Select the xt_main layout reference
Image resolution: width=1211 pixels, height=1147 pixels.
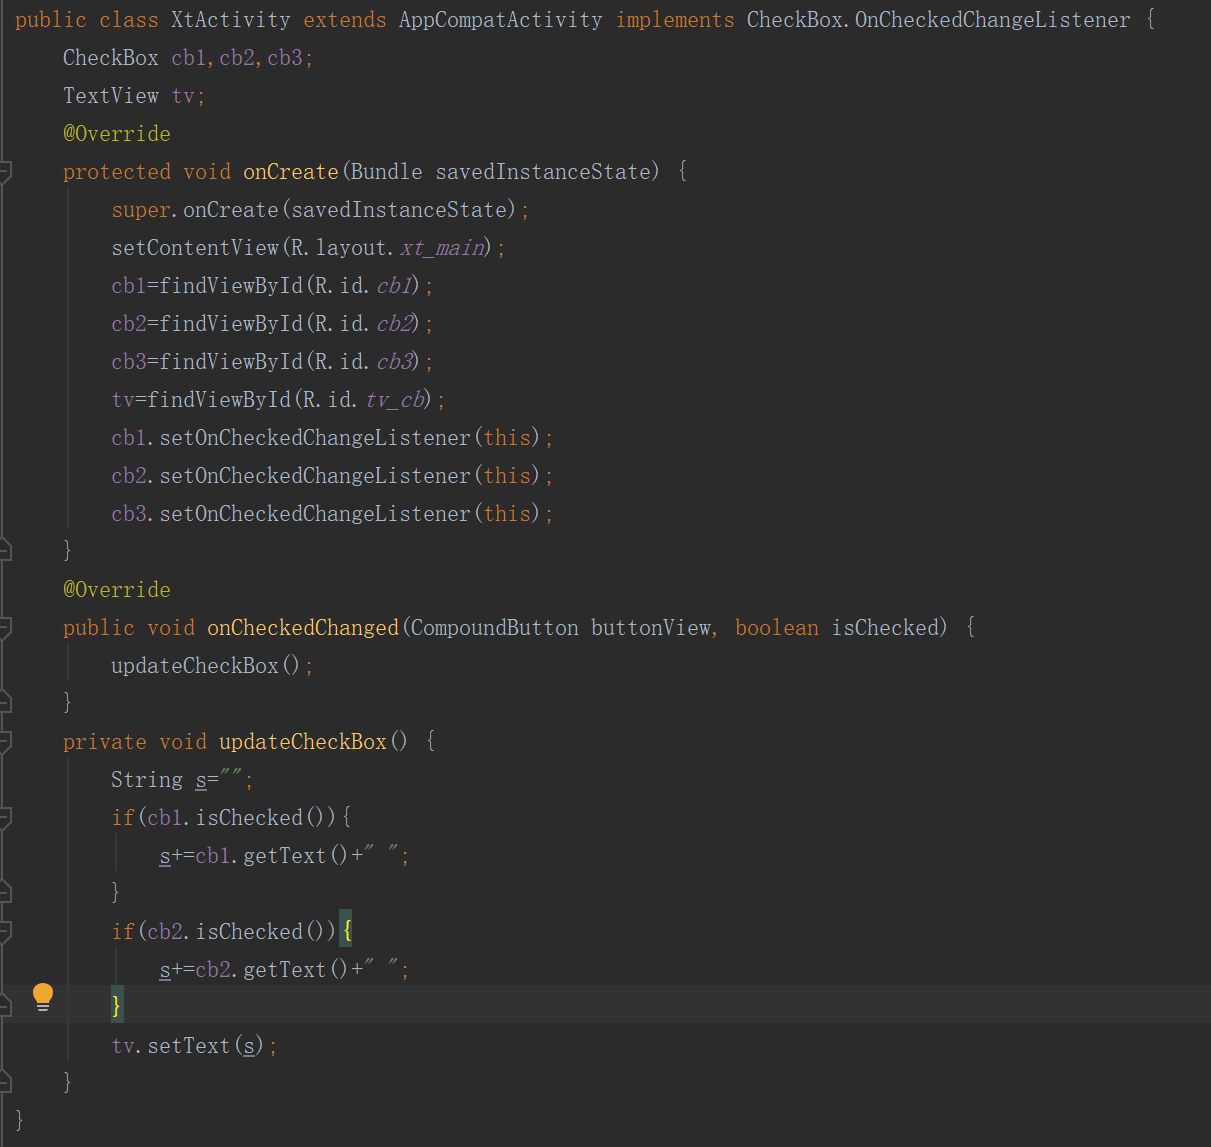pyautogui.click(x=440, y=247)
